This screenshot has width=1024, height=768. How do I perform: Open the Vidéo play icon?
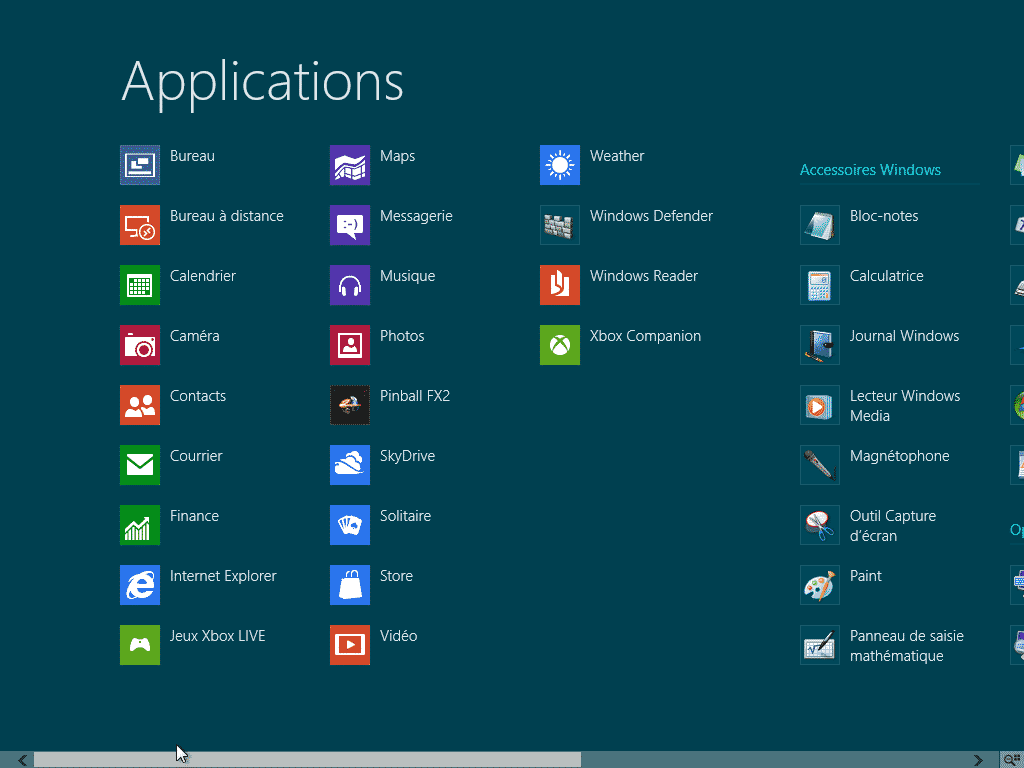click(x=350, y=645)
